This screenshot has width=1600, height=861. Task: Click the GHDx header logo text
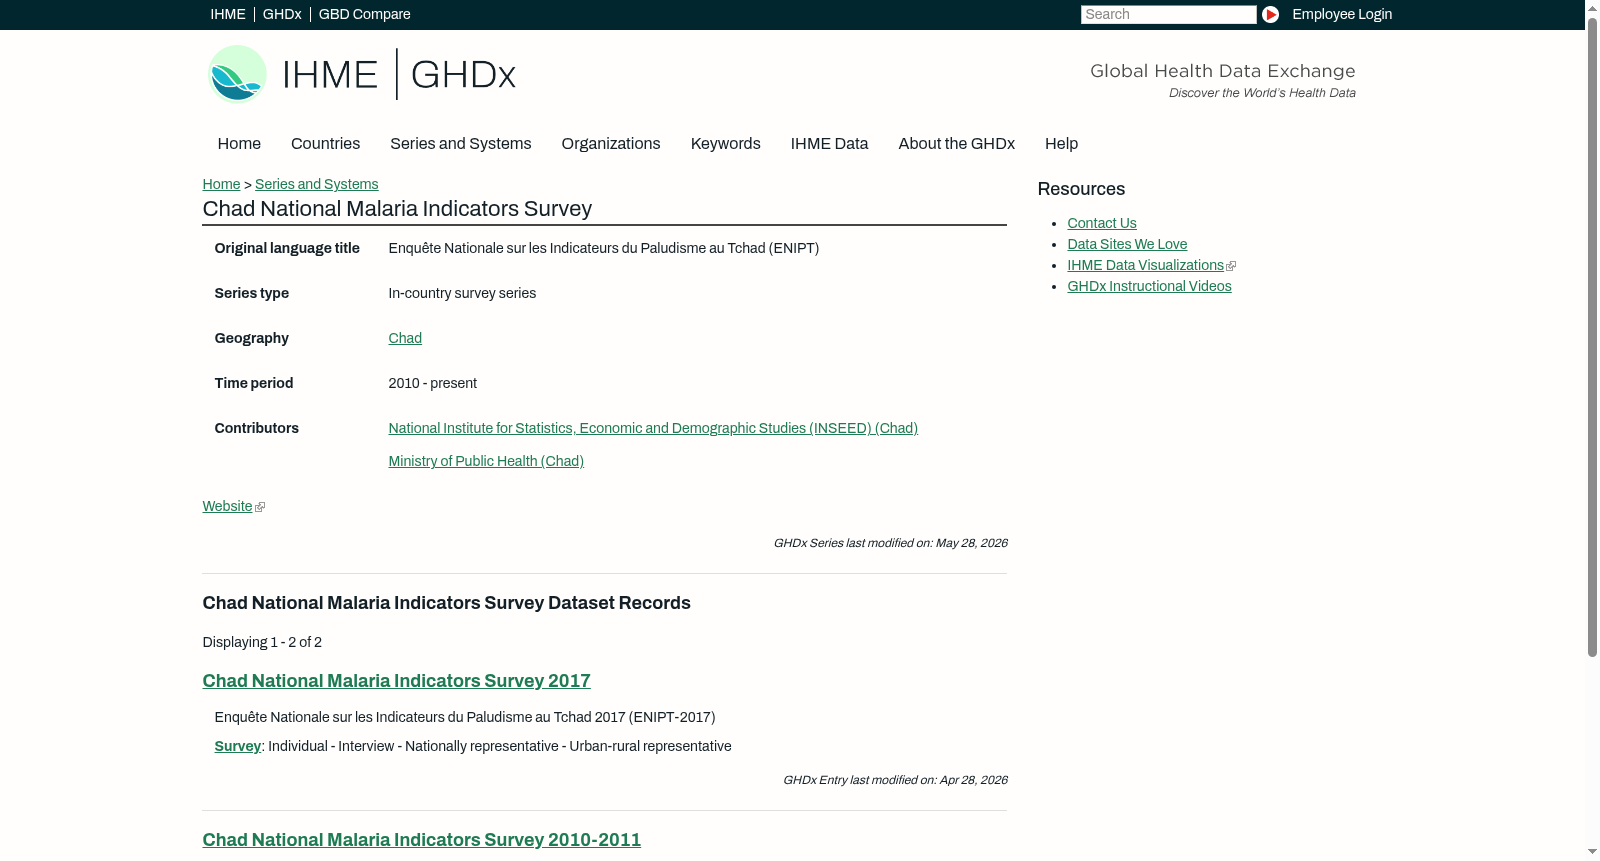tap(463, 75)
